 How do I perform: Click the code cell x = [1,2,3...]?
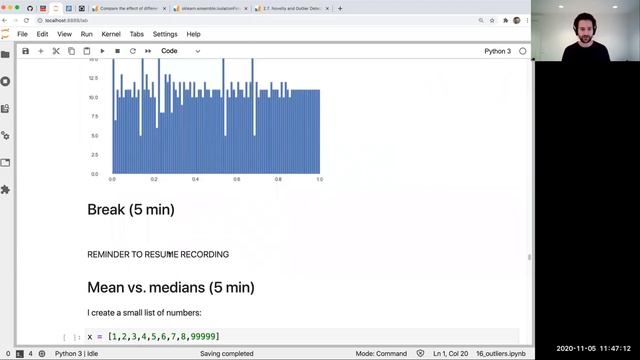coord(302,336)
